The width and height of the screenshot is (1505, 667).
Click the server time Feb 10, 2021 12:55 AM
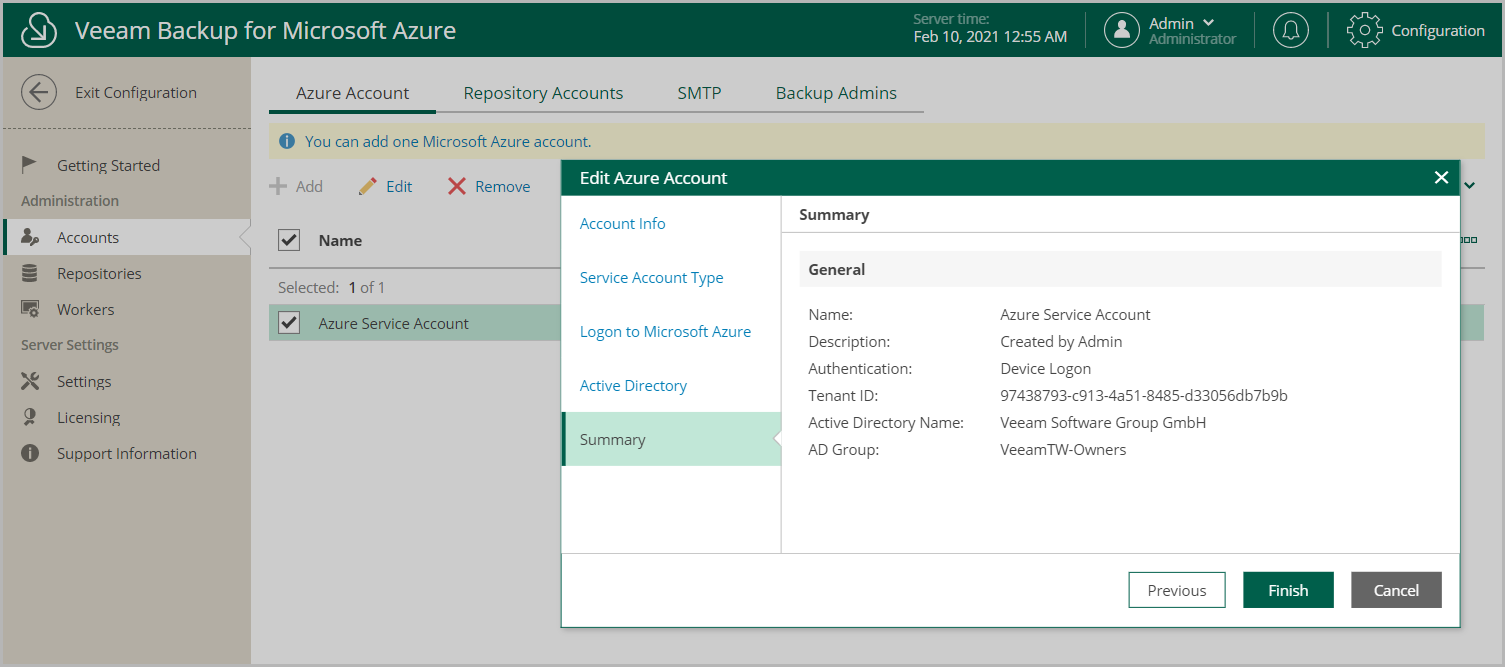tap(990, 37)
